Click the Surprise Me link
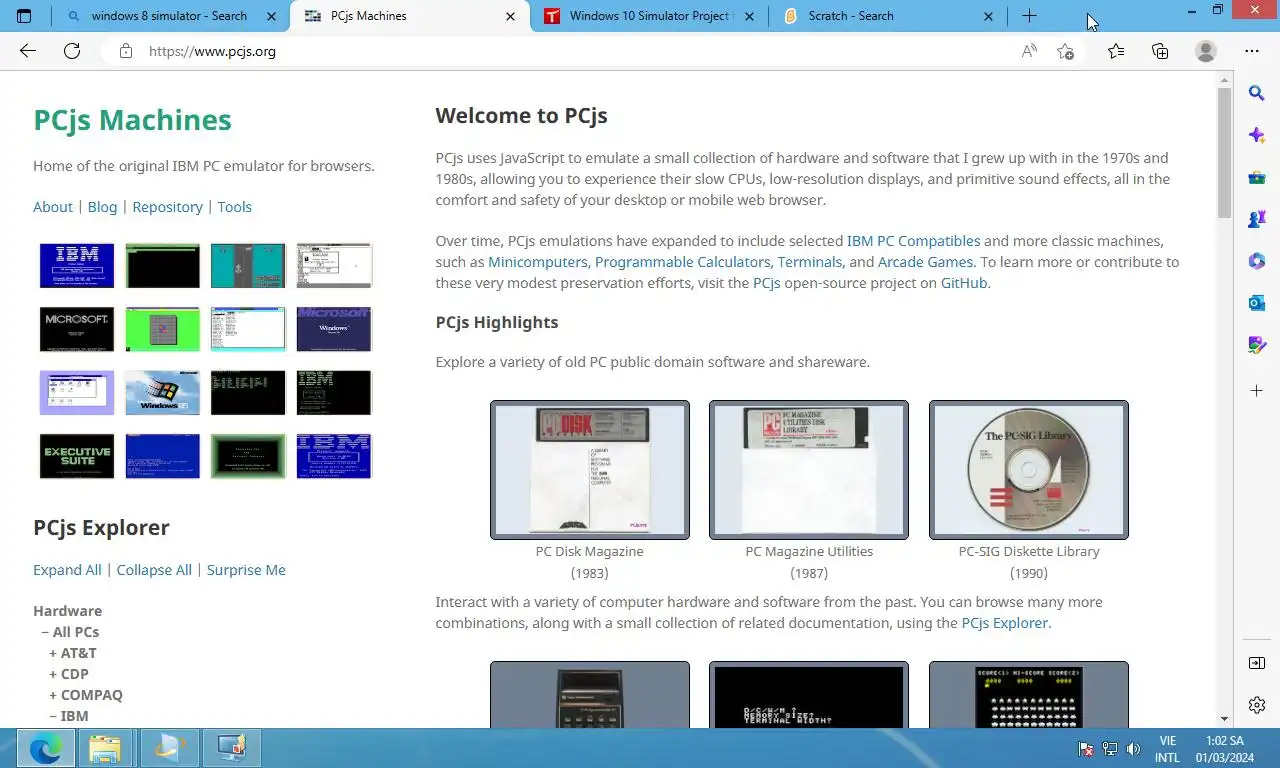This screenshot has height=768, width=1280. [x=246, y=570]
